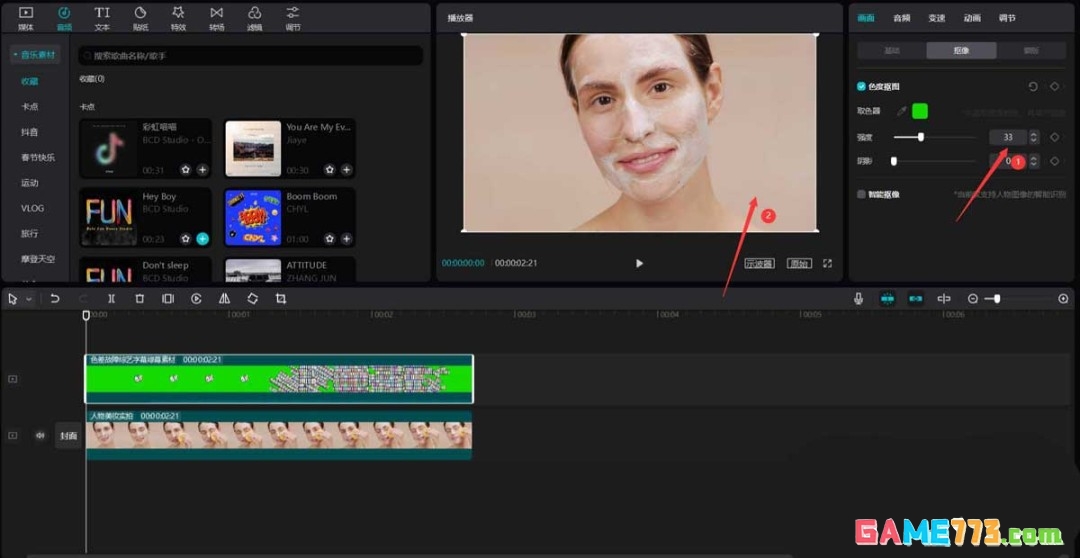Switch to the 变速 speed tab
1080x558 pixels.
coord(936,18)
